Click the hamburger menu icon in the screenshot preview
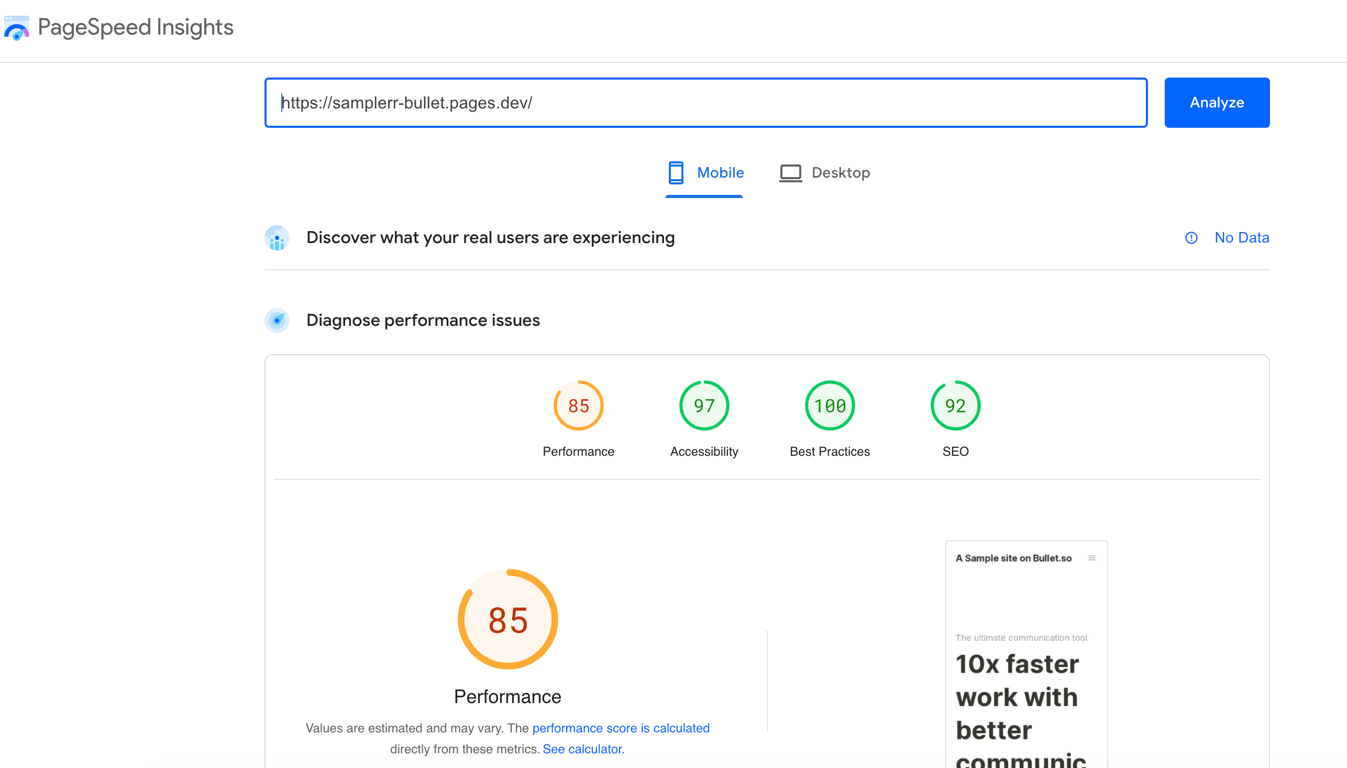The width and height of the screenshot is (1347, 768). [x=1092, y=558]
